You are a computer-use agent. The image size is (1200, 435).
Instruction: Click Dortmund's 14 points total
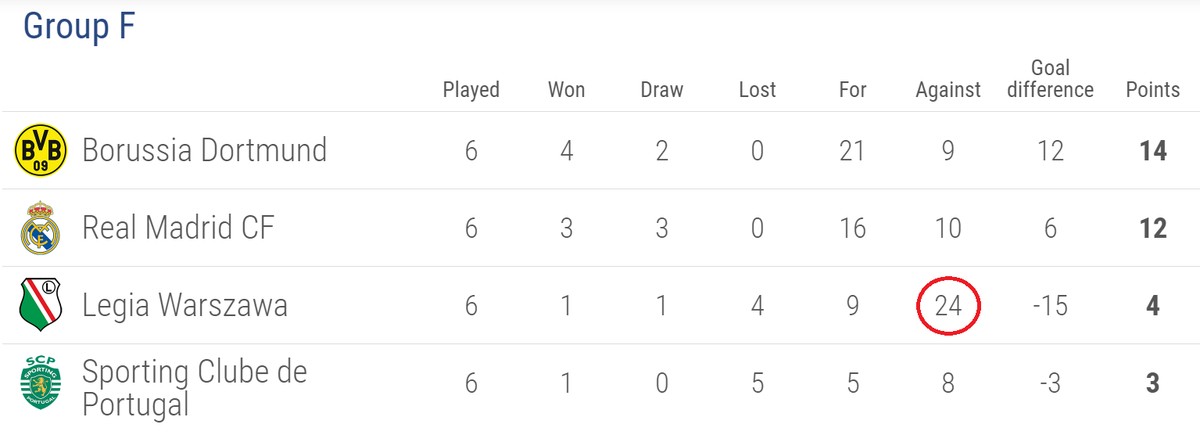point(1153,151)
